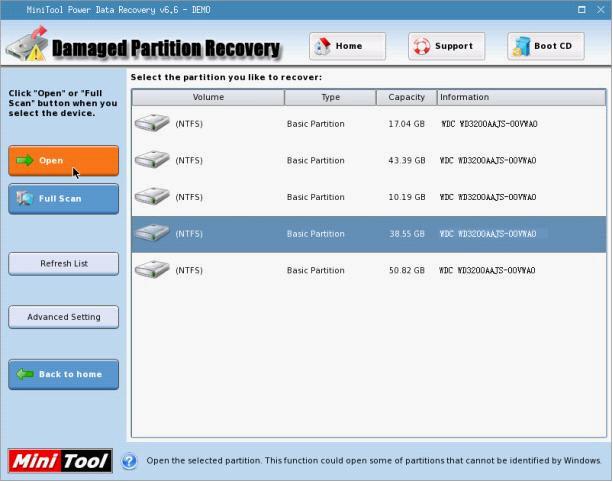The width and height of the screenshot is (613, 482).
Task: Select the 43.39 GB capacity cell
Action: [407, 161]
